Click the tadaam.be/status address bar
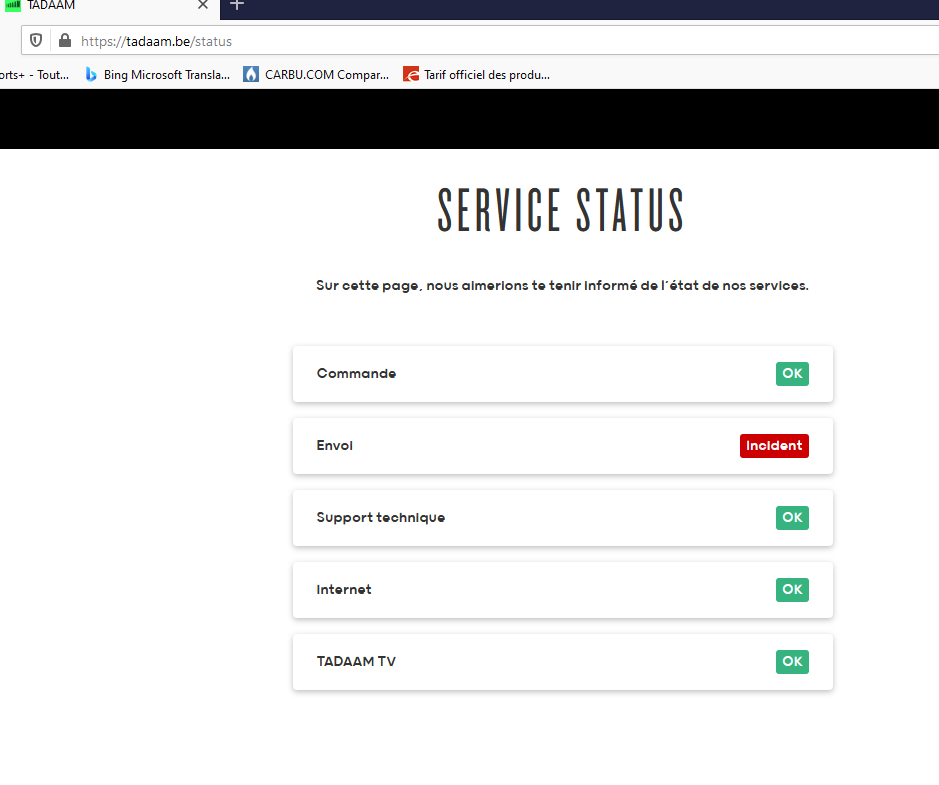This screenshot has width=939, height=785. tap(479, 41)
